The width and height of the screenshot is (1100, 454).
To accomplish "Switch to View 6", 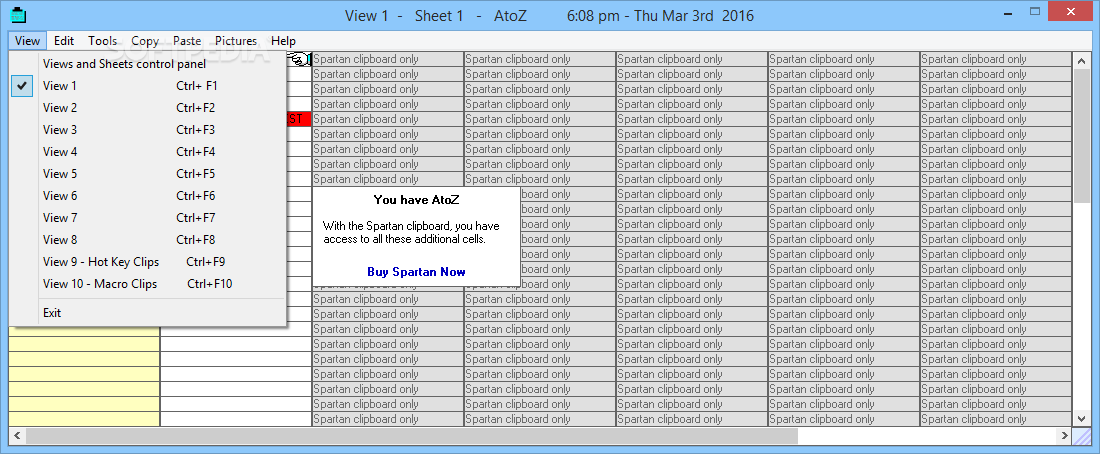I will click(x=148, y=196).
